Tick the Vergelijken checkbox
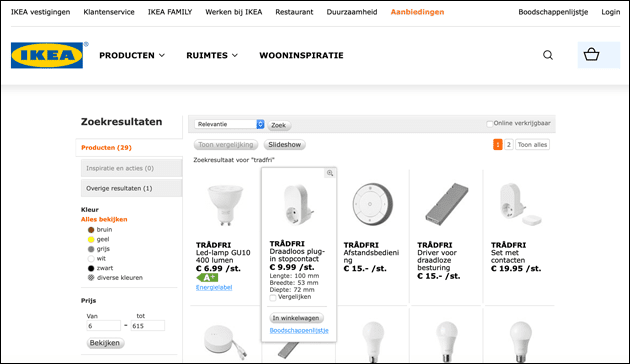The width and height of the screenshot is (630, 364). coord(273,298)
